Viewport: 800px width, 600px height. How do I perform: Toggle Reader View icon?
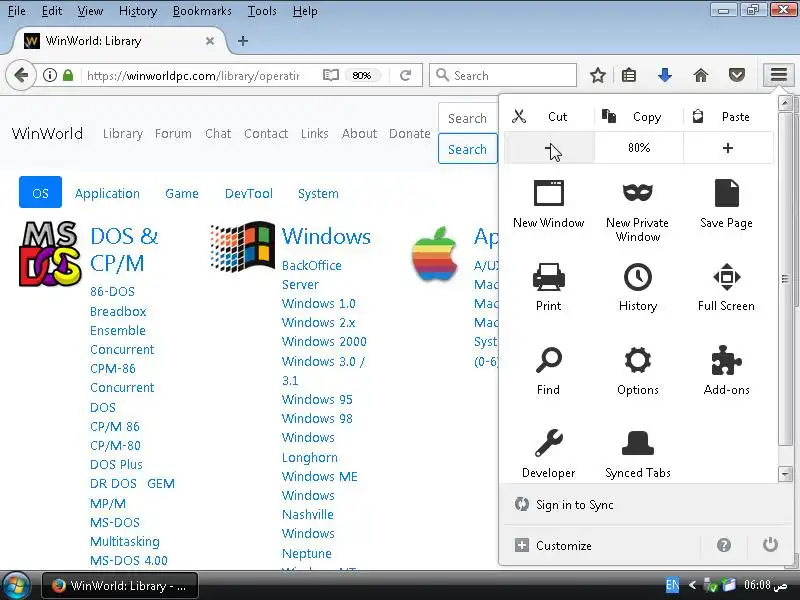click(x=331, y=76)
